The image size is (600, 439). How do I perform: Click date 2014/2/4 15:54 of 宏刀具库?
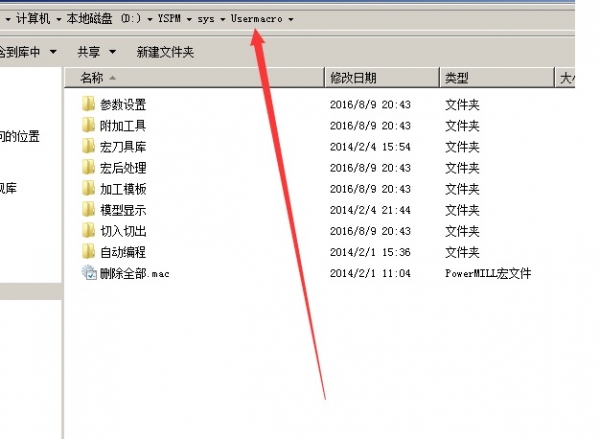point(370,147)
